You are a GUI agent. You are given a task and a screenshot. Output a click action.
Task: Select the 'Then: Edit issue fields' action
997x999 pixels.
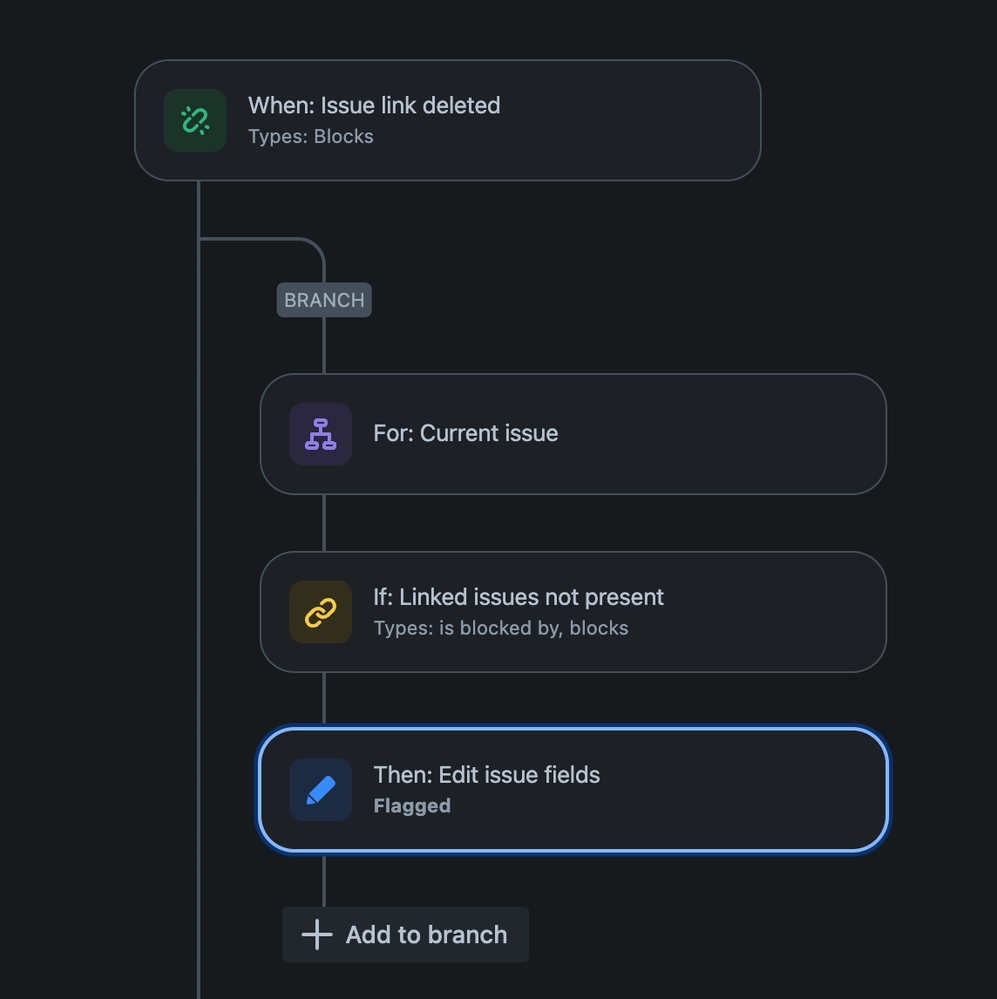click(x=486, y=775)
